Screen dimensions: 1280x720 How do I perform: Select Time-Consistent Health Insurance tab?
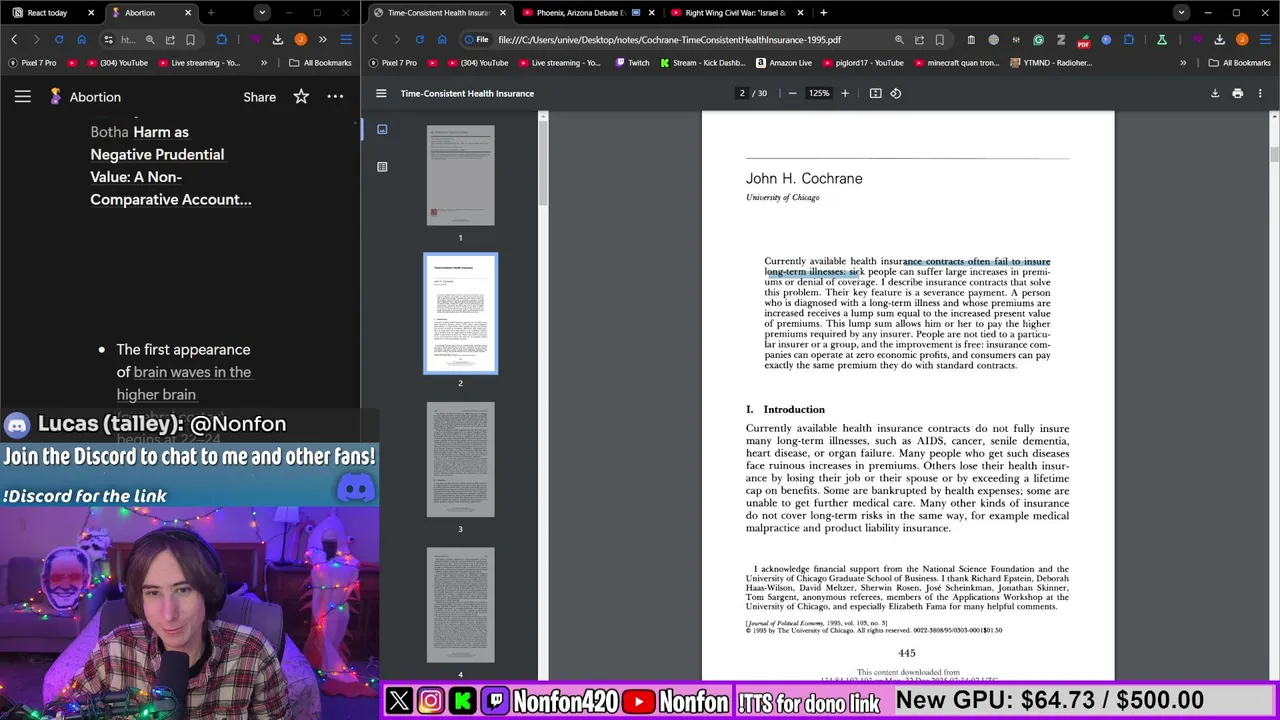click(x=438, y=13)
